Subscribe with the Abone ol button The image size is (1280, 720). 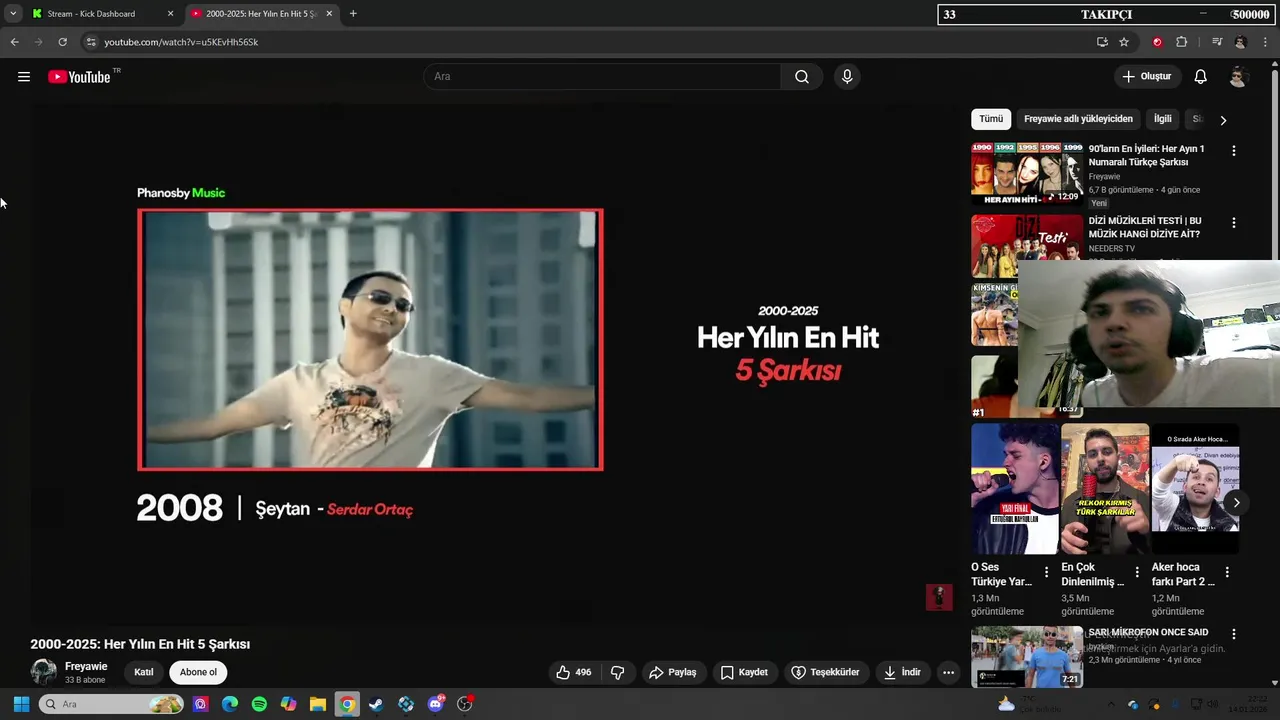[x=198, y=673]
